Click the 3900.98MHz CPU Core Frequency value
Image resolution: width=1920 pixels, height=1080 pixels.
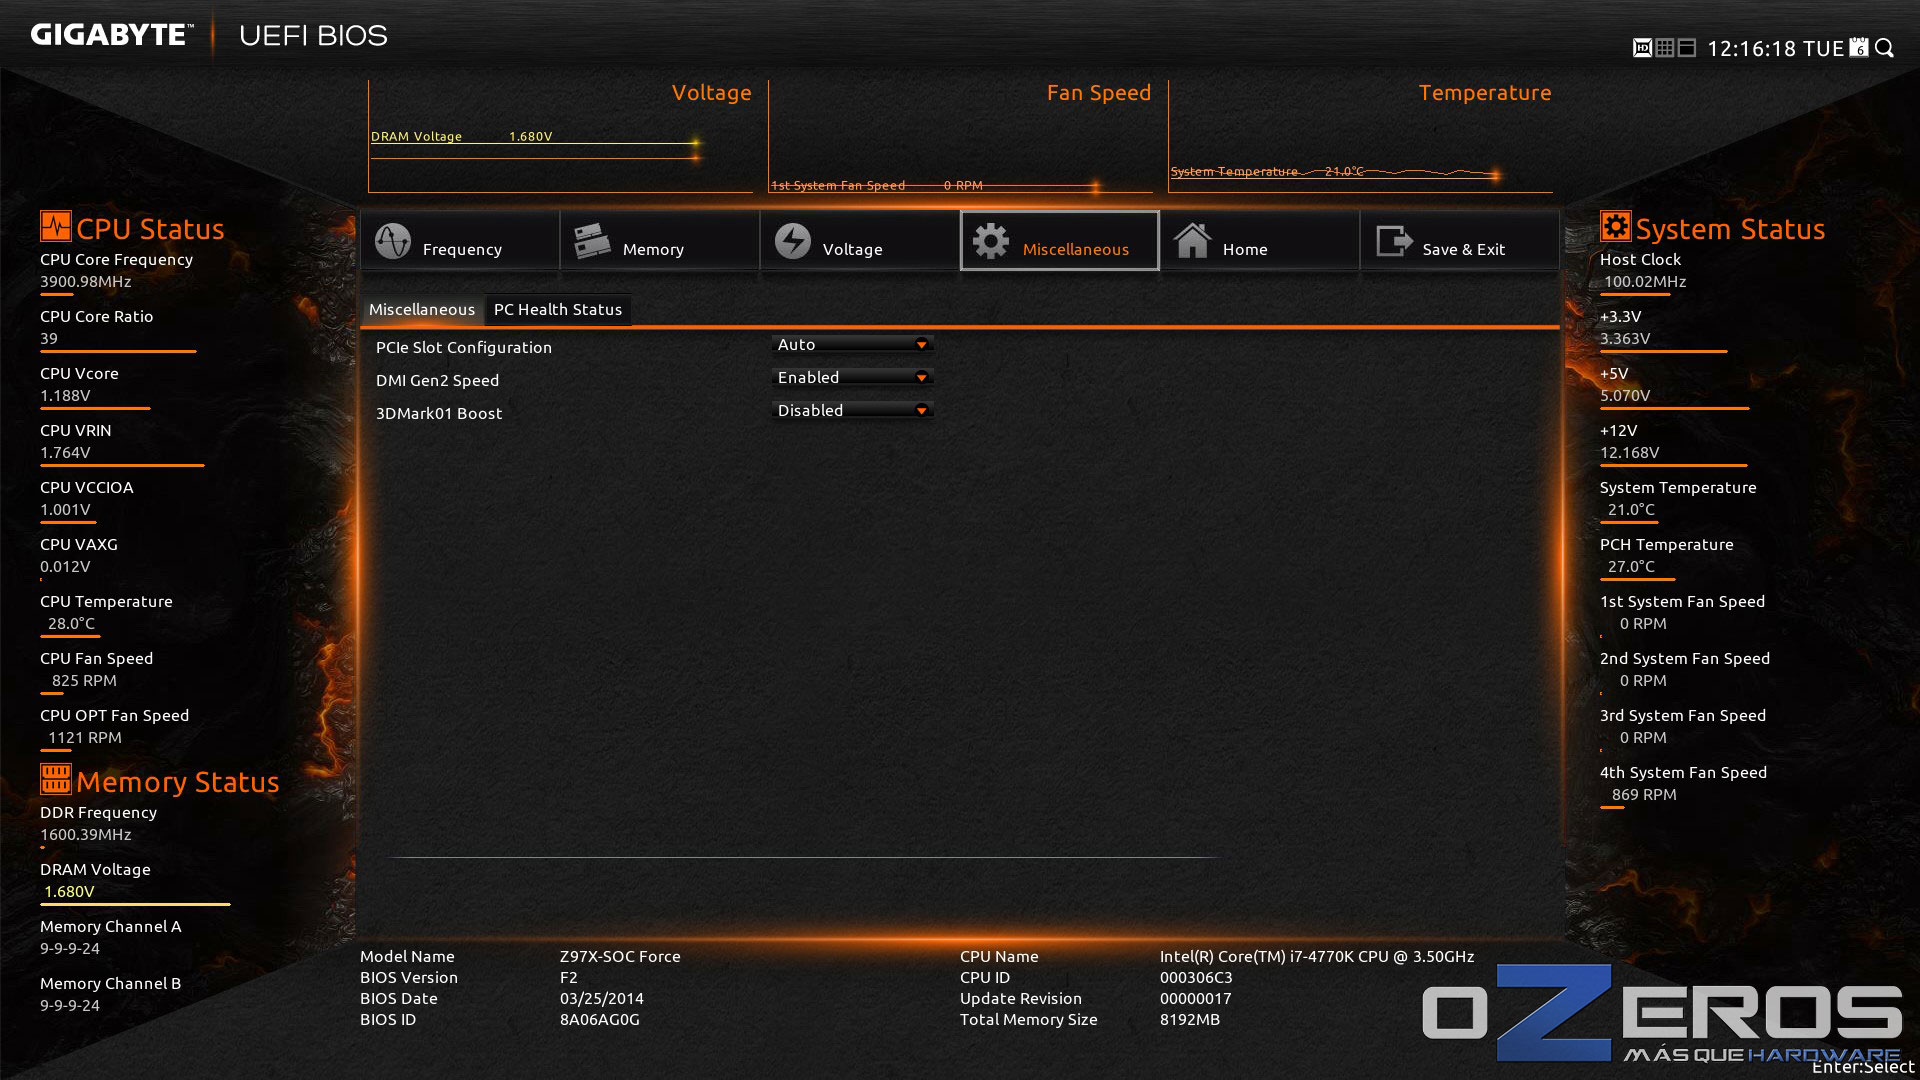[86, 282]
